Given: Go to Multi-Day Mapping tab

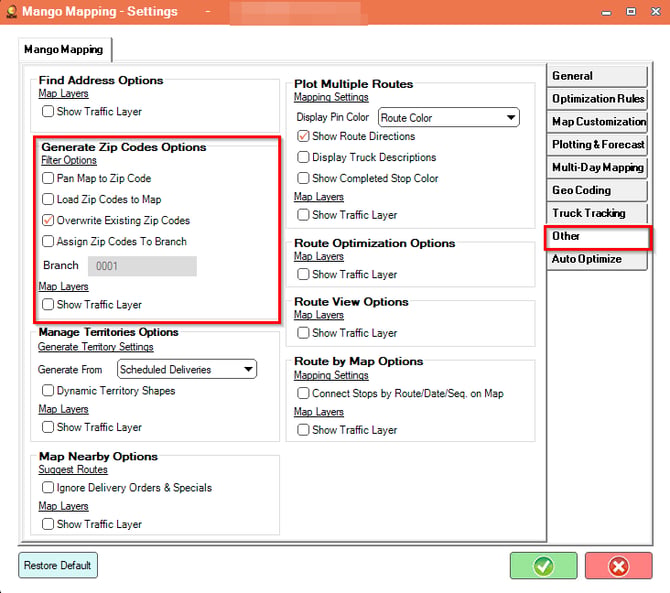Looking at the screenshot, I should (x=597, y=167).
